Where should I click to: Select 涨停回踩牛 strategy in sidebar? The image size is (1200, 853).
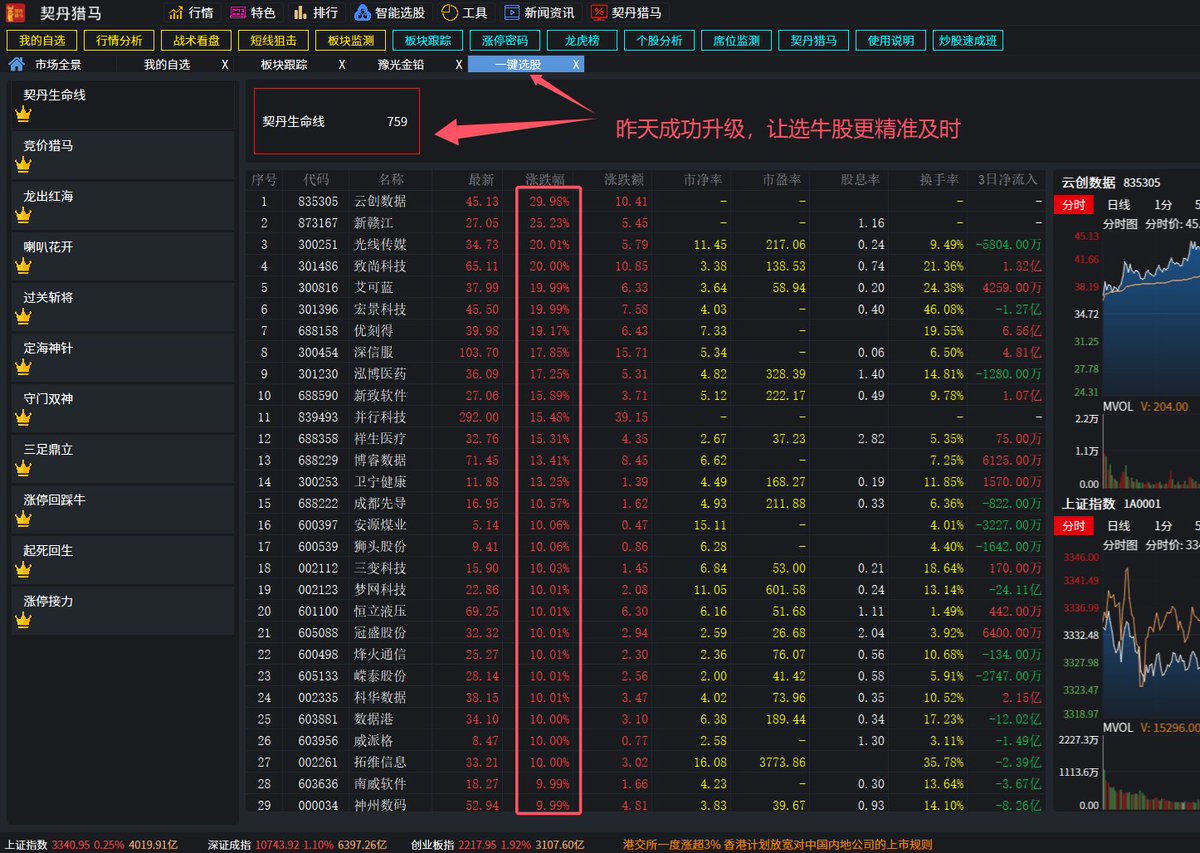122,508
